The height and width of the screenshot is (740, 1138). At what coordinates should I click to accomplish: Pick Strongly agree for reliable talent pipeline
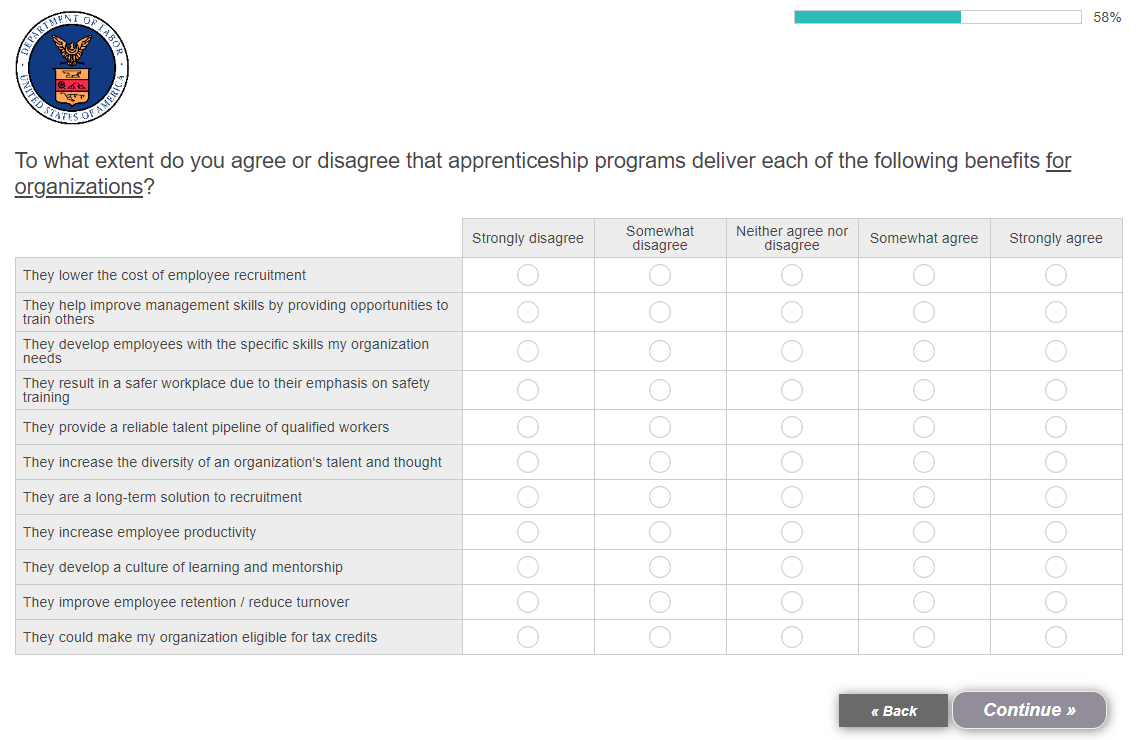point(1055,427)
